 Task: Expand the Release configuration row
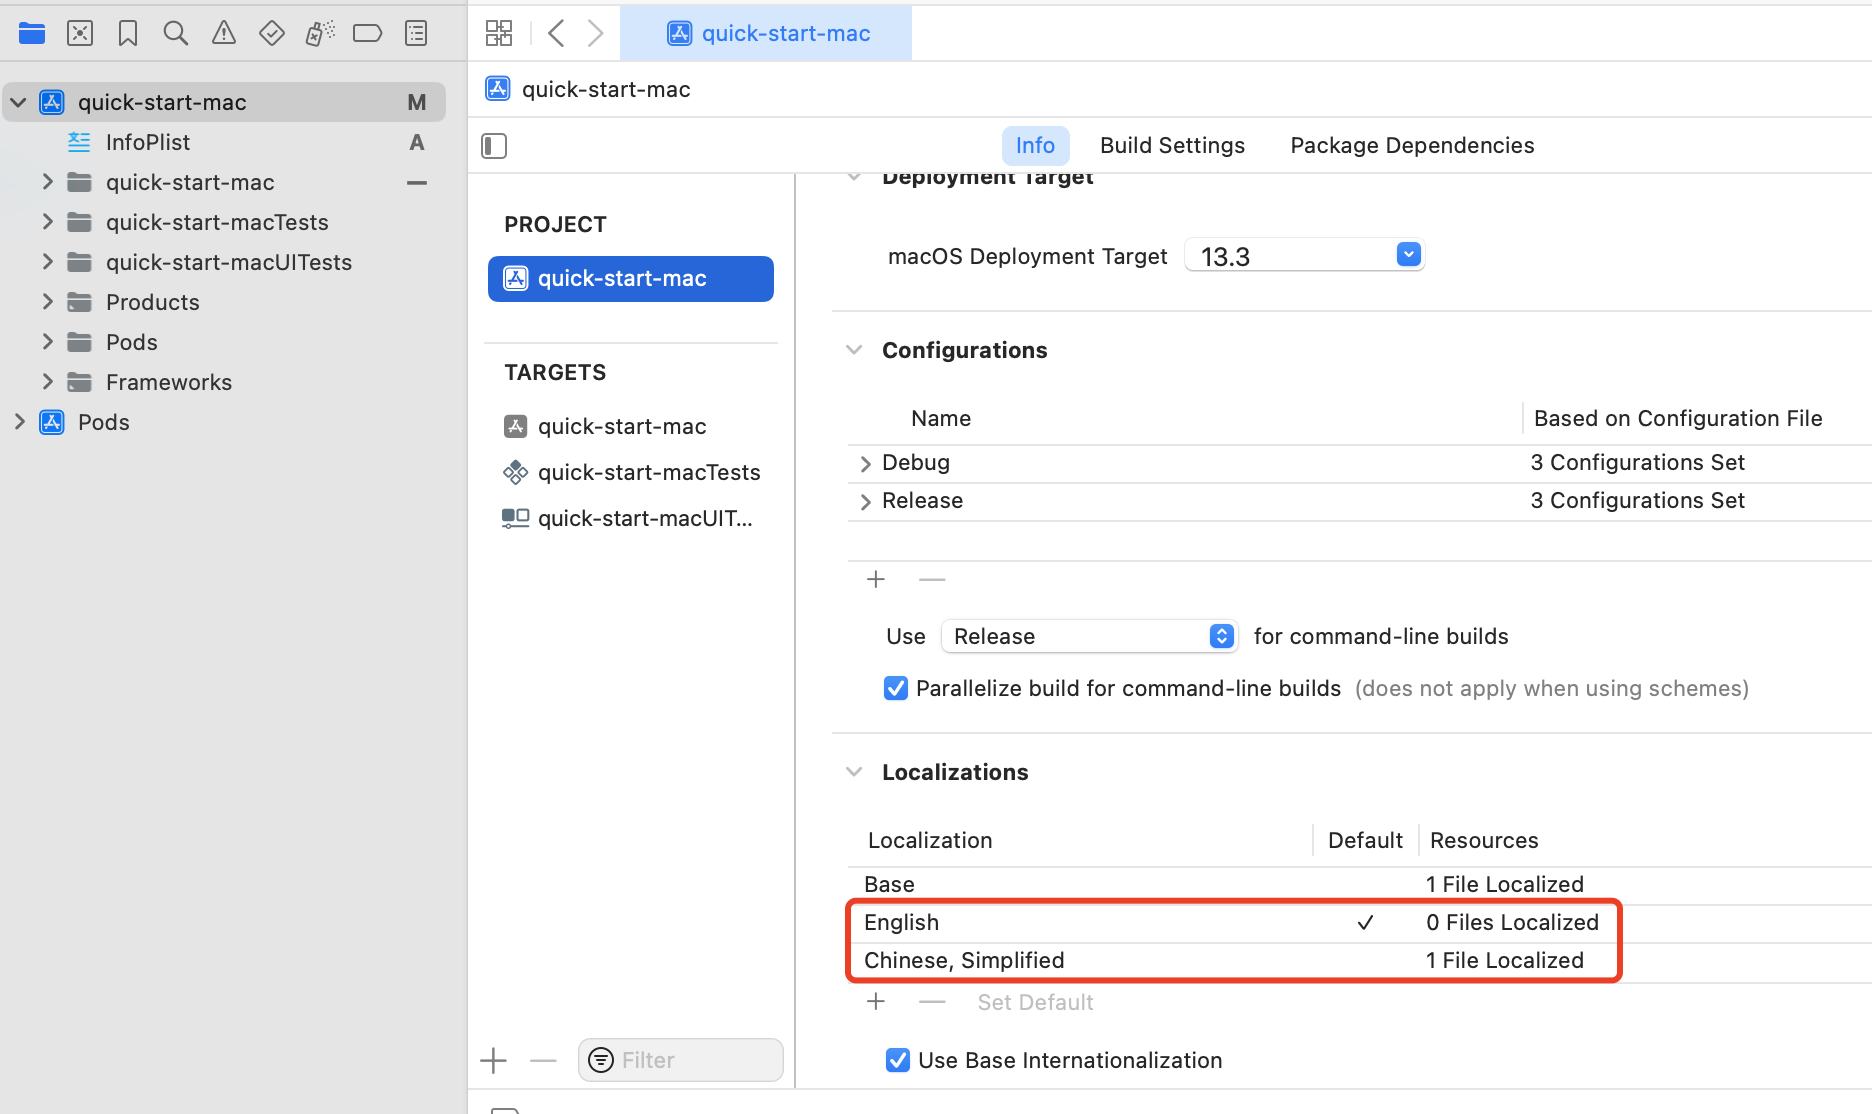865,501
